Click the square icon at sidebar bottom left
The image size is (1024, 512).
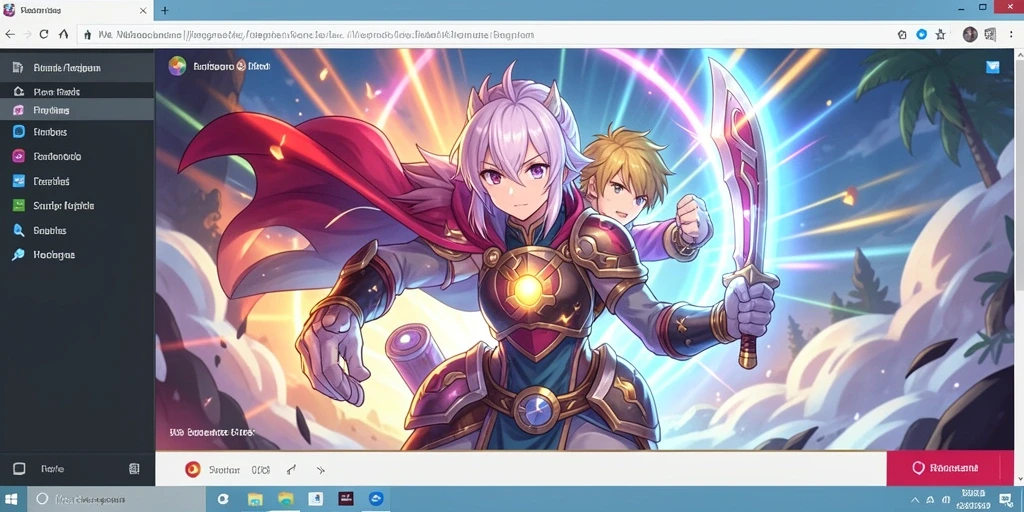19,468
